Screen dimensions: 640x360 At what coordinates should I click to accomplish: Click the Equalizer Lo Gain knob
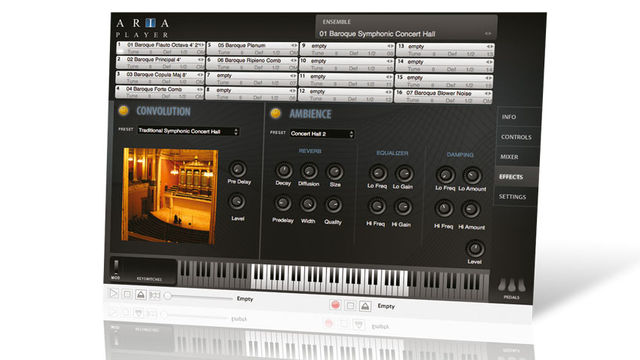coord(404,174)
